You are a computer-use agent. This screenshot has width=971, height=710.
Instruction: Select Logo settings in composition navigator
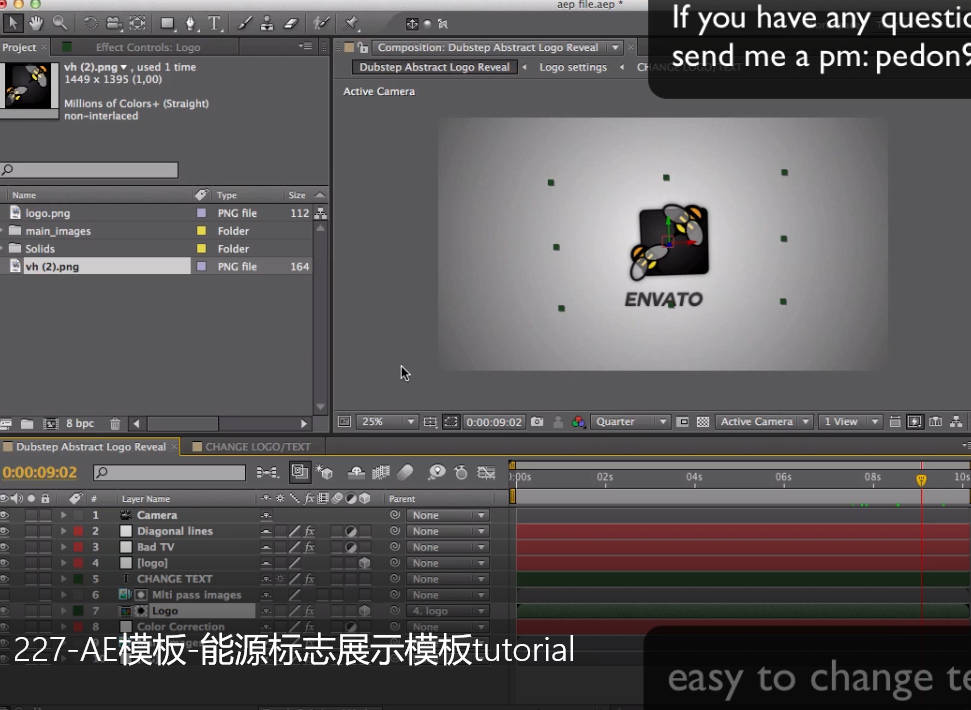(x=573, y=67)
